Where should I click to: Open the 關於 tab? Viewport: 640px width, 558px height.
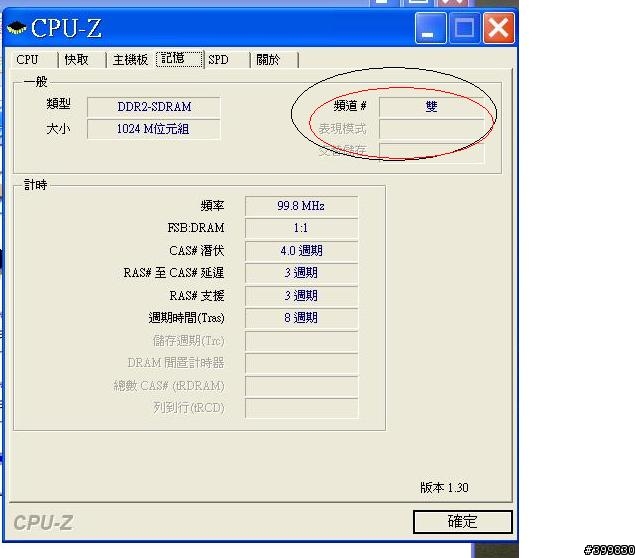[274, 60]
